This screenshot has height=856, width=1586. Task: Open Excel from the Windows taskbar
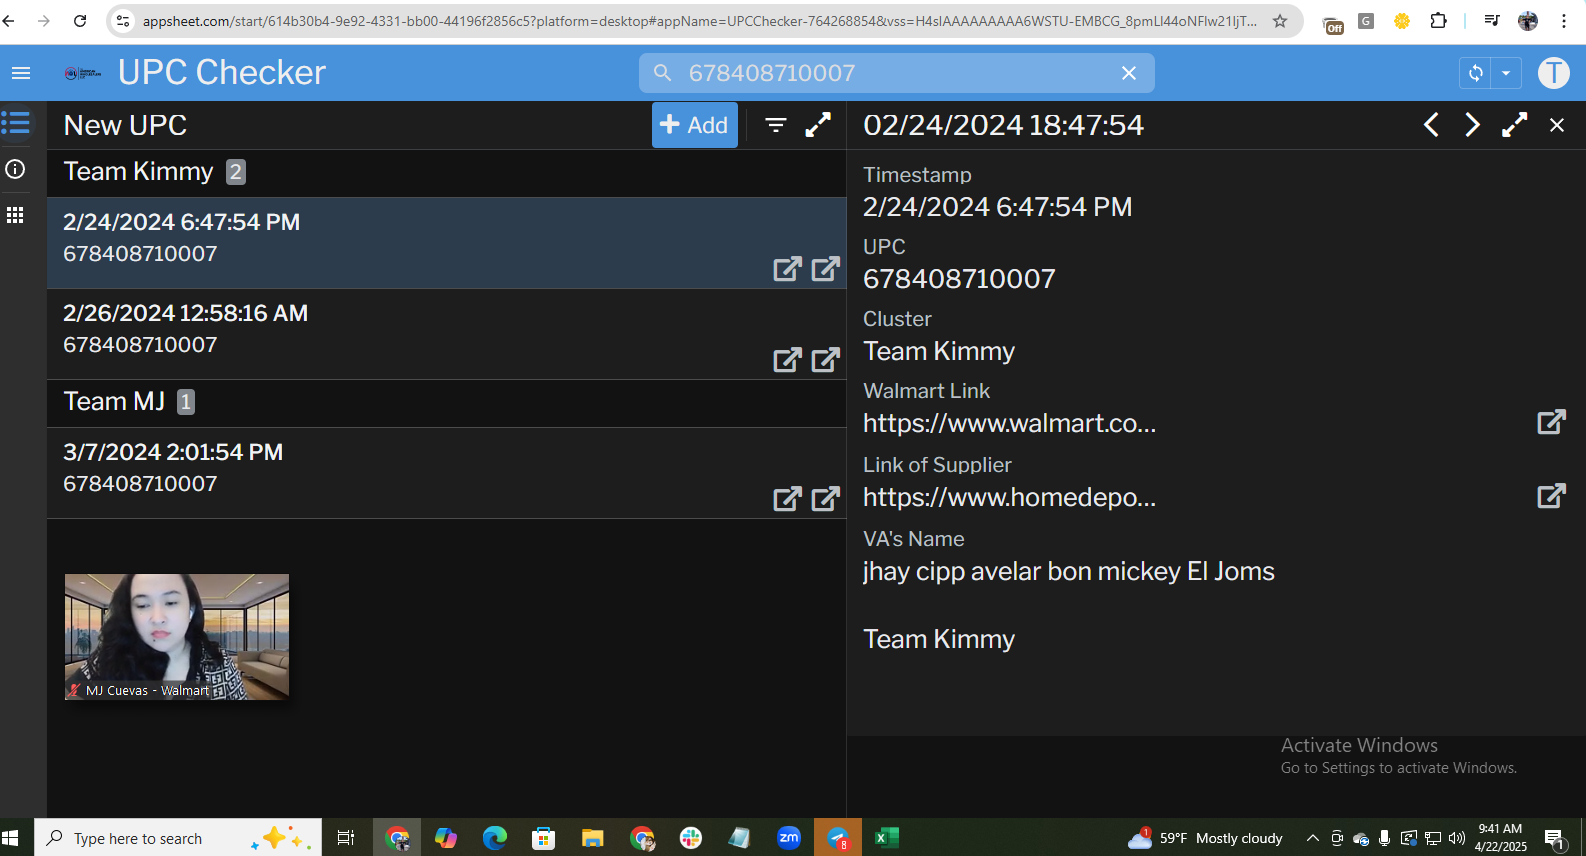click(886, 838)
